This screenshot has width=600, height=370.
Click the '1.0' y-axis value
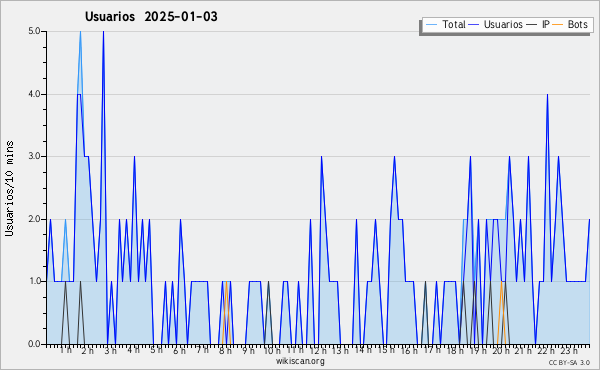click(34, 281)
